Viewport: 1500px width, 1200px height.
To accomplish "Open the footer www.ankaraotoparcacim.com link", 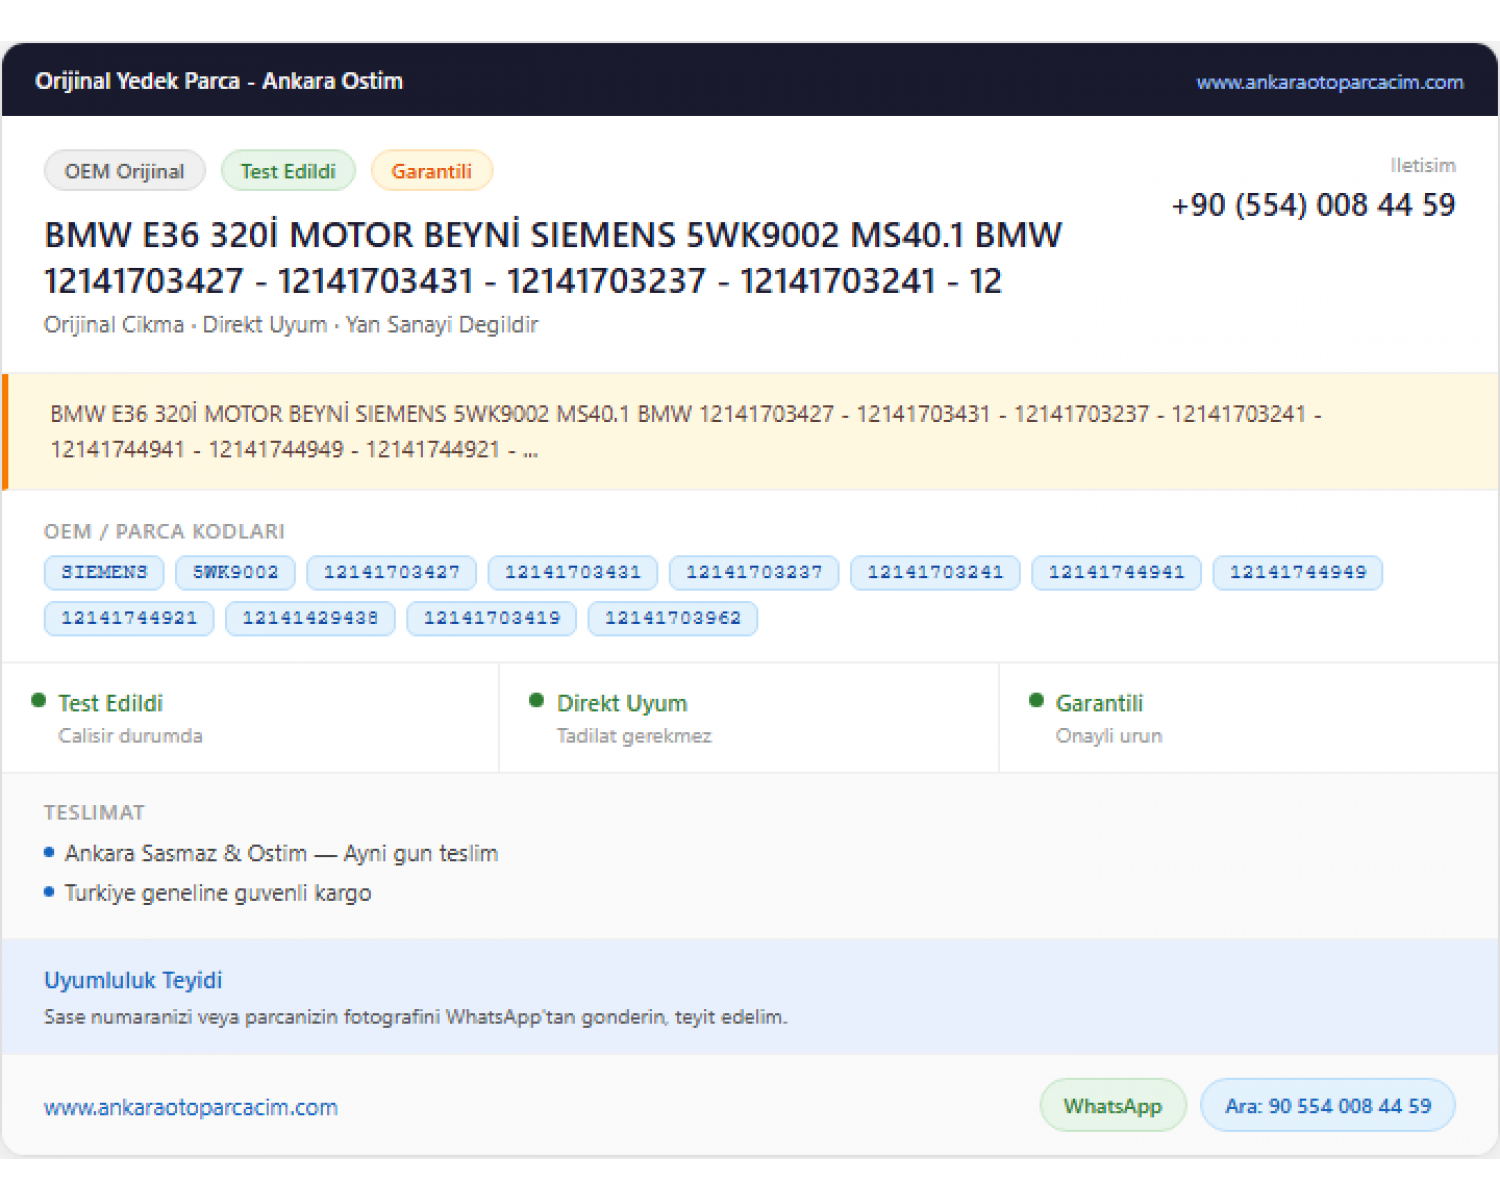I will [191, 1107].
